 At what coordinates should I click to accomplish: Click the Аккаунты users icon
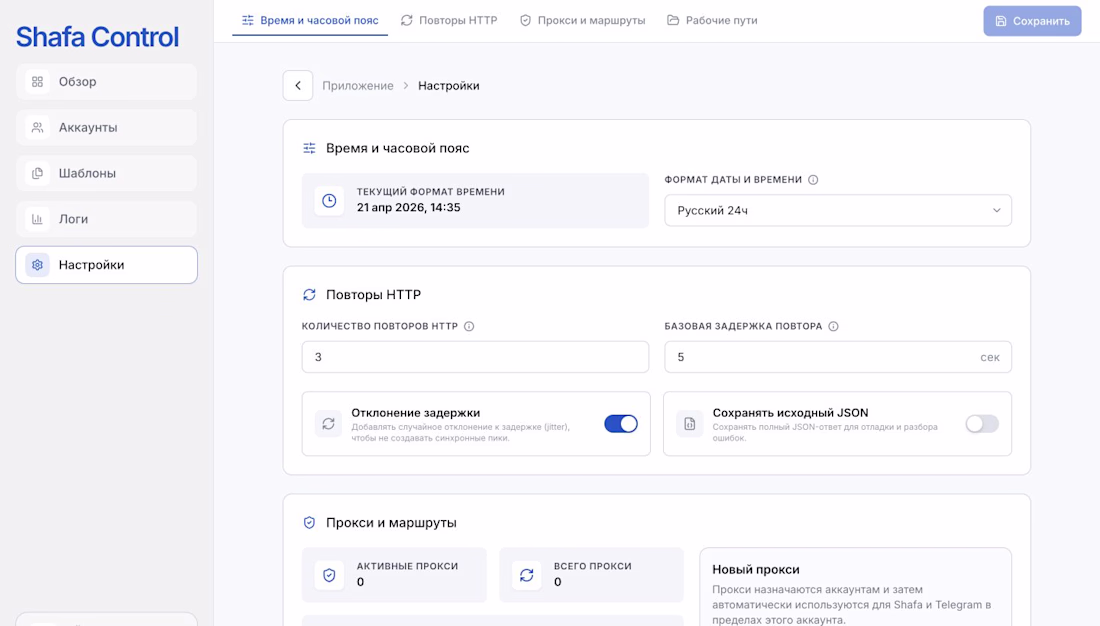(x=37, y=127)
